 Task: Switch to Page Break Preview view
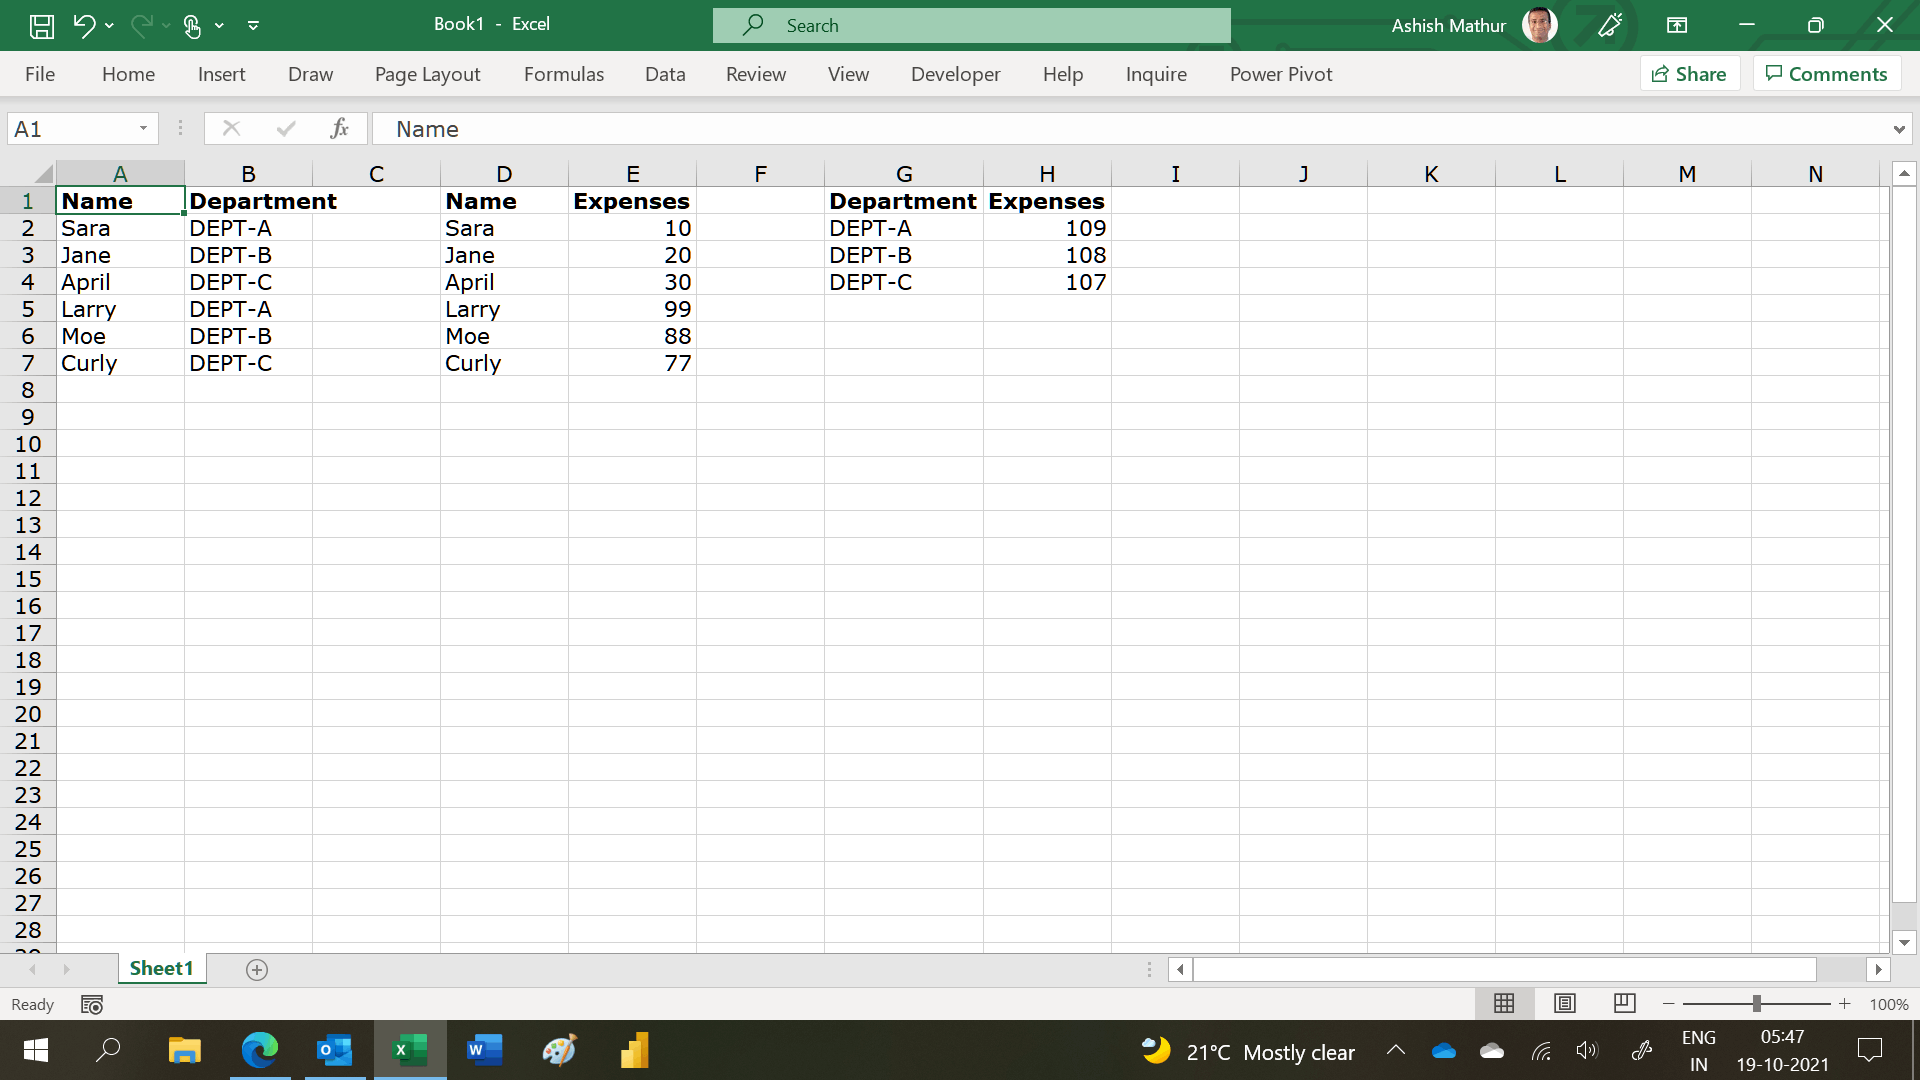coord(1624,1003)
